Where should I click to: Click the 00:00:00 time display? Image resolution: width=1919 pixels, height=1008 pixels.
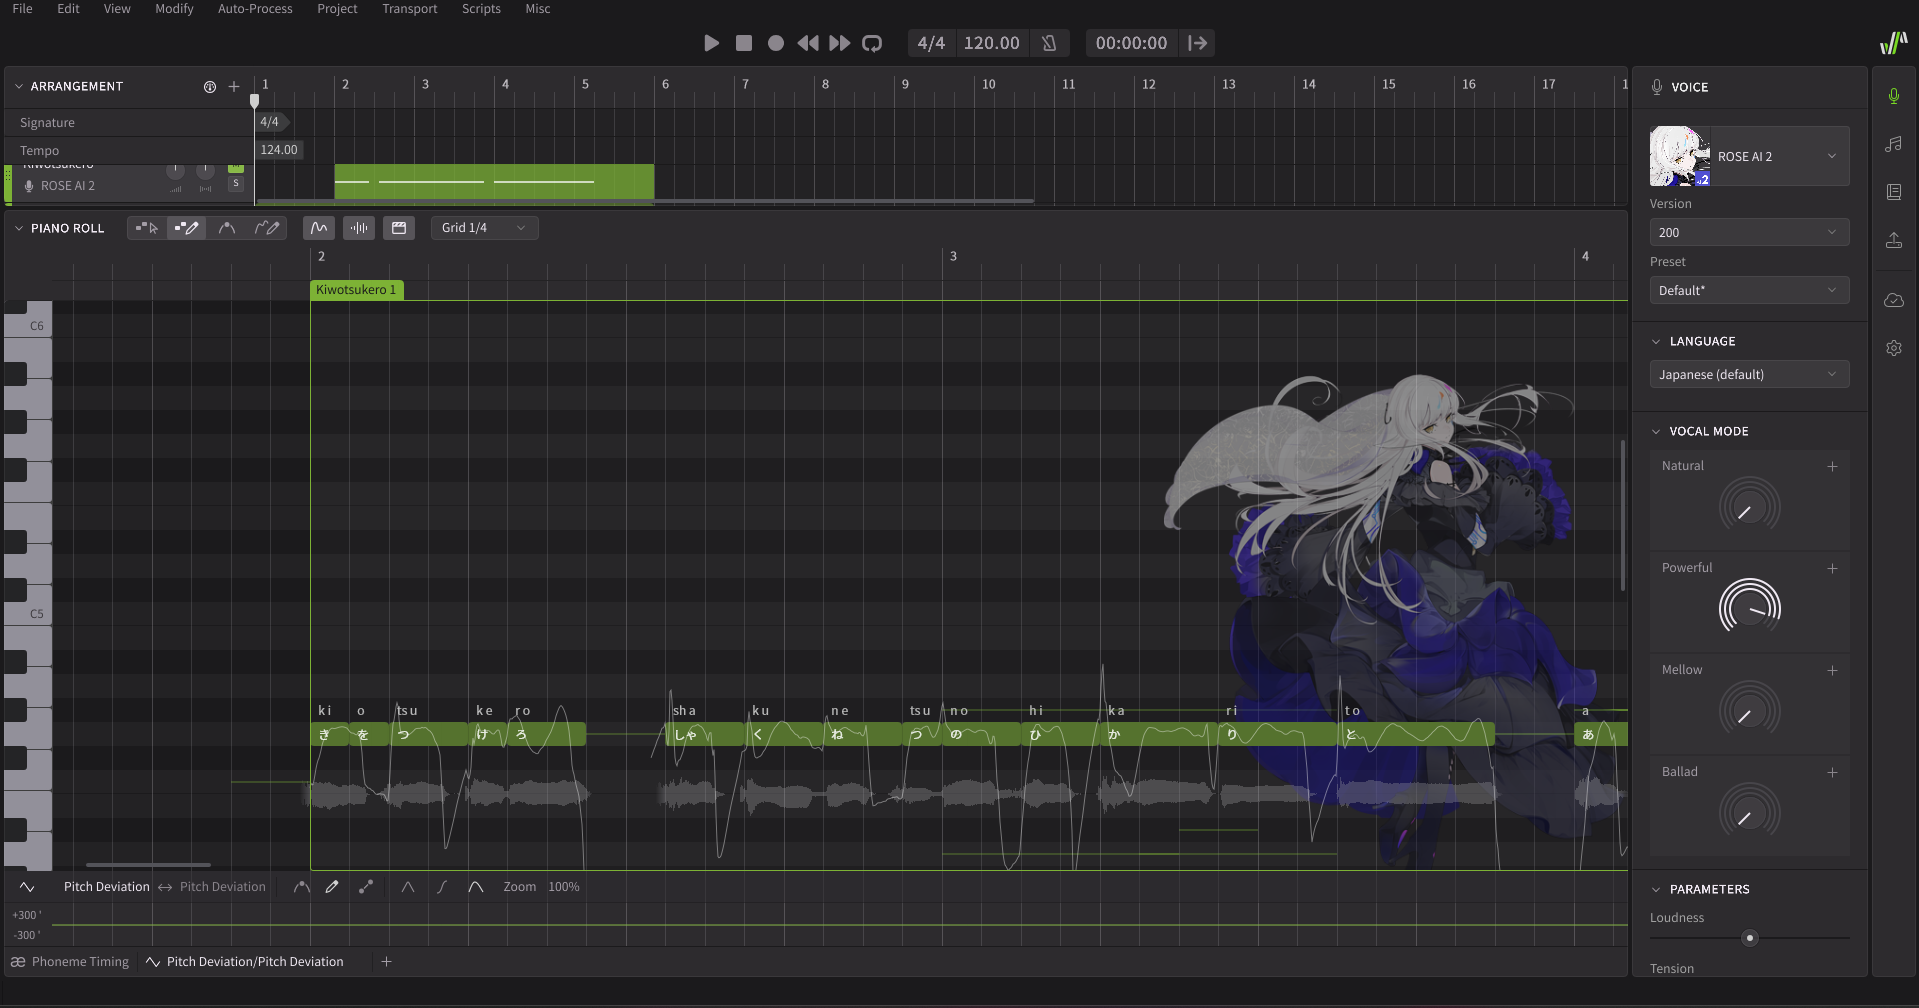pos(1131,43)
